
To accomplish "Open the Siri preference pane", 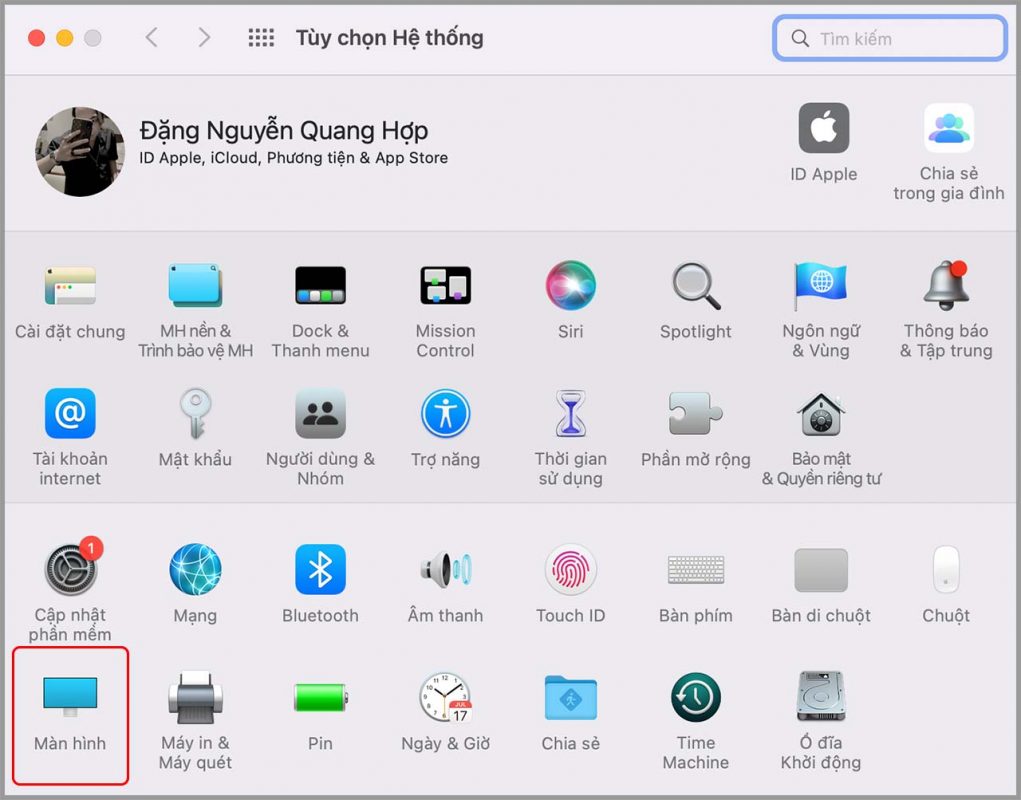I will (570, 286).
